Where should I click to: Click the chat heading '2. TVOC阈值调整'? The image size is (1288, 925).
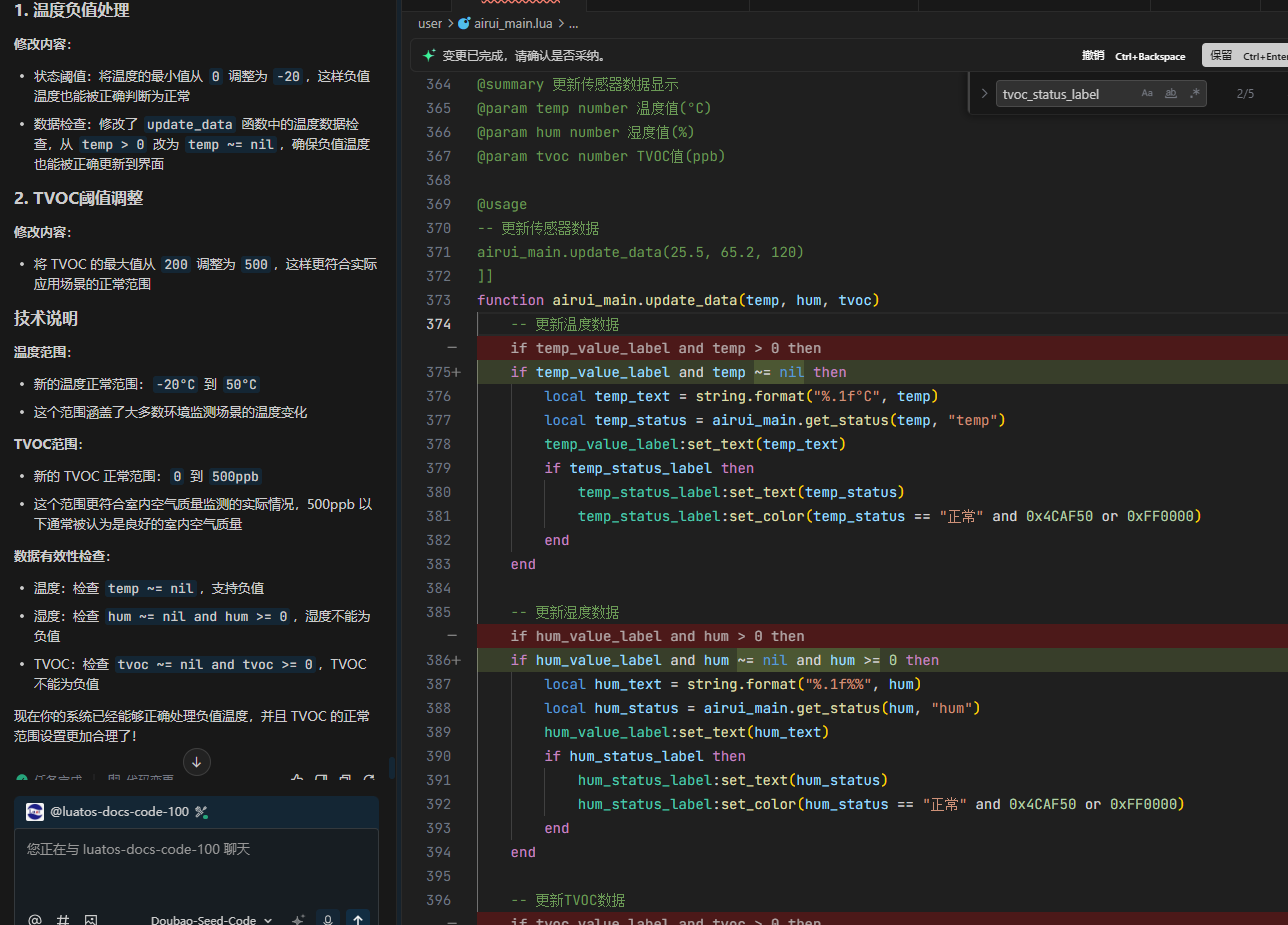[78, 198]
